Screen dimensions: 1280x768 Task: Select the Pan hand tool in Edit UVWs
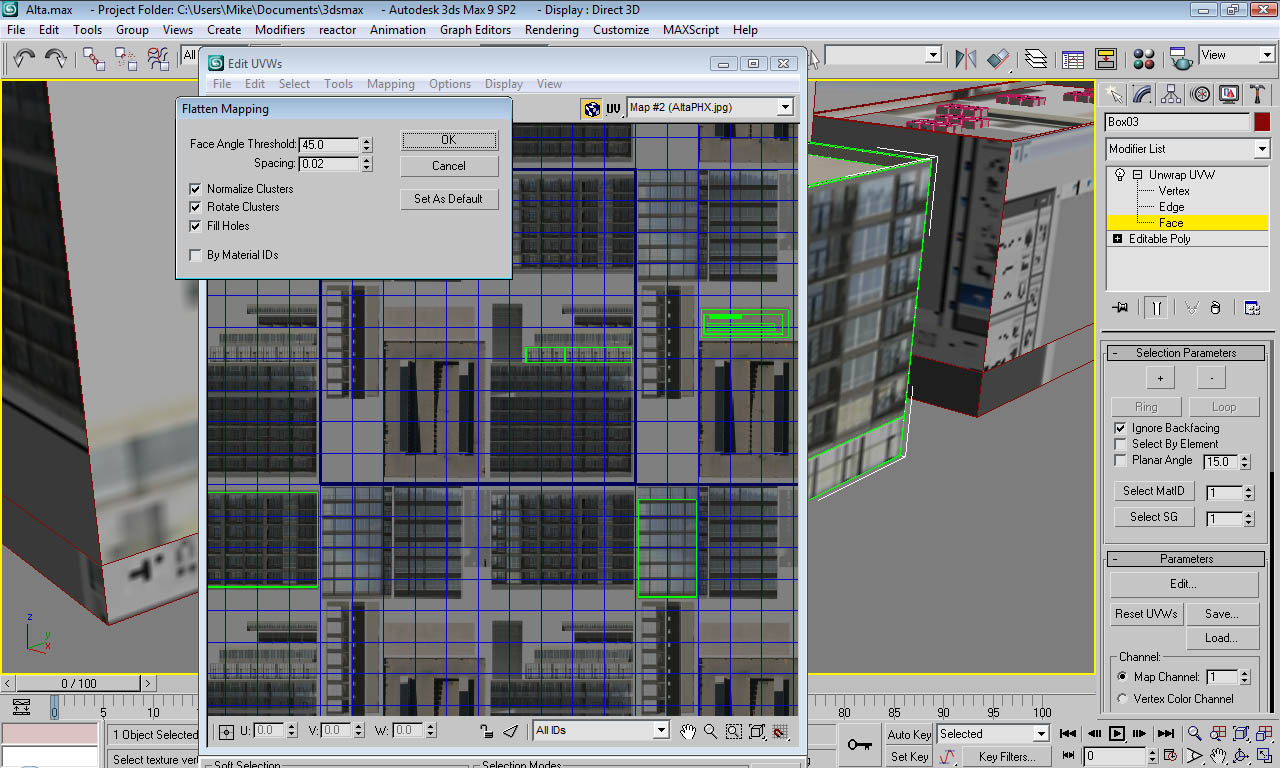(688, 731)
